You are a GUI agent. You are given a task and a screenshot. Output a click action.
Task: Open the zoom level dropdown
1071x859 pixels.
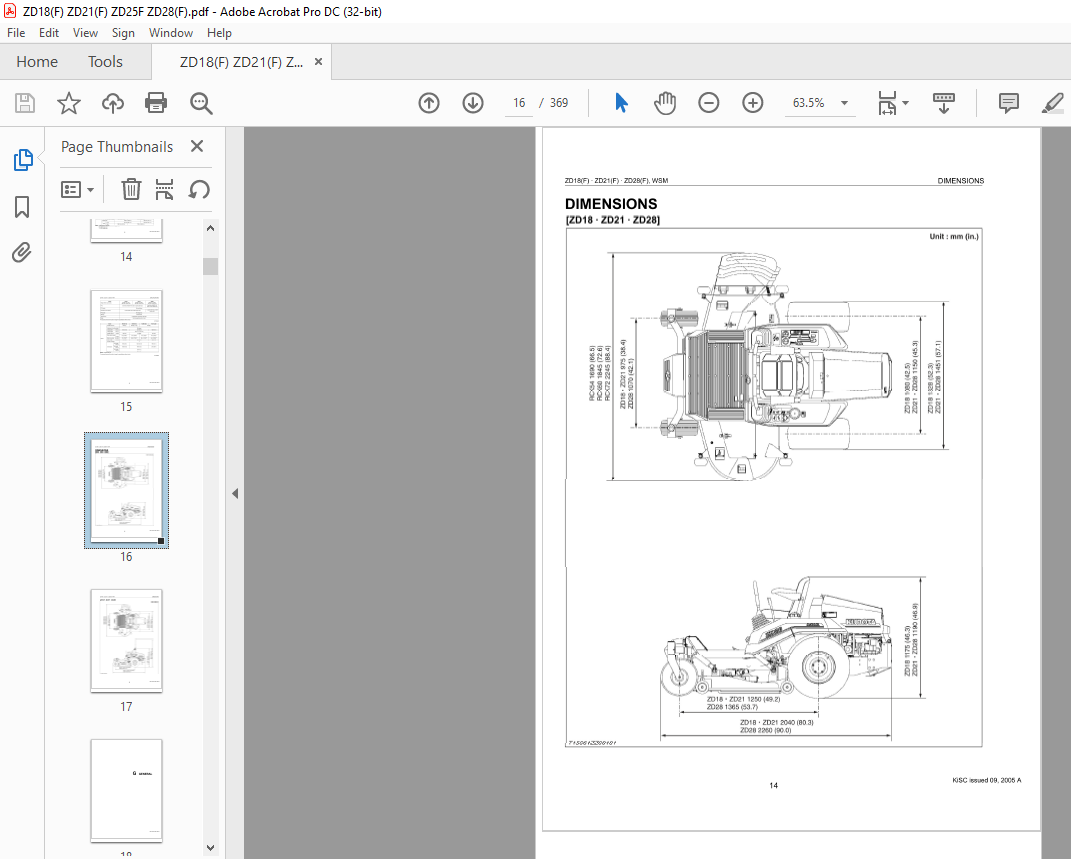[844, 103]
